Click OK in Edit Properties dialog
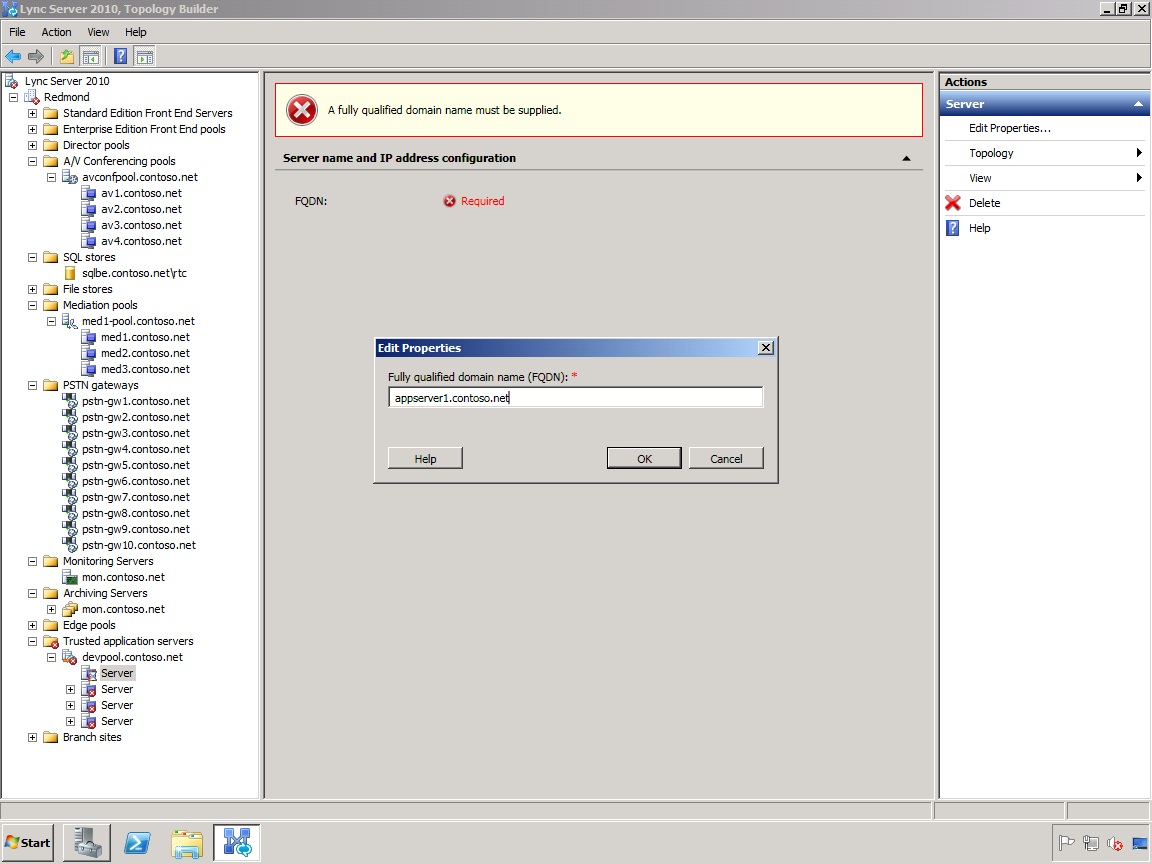This screenshot has height=864, width=1152. click(644, 458)
